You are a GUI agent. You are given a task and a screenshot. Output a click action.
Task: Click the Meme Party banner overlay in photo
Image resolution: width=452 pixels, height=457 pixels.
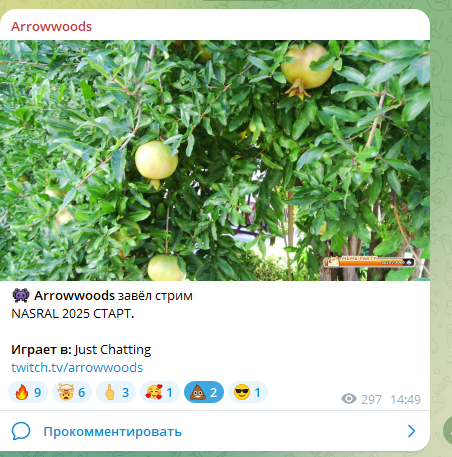[369, 262]
